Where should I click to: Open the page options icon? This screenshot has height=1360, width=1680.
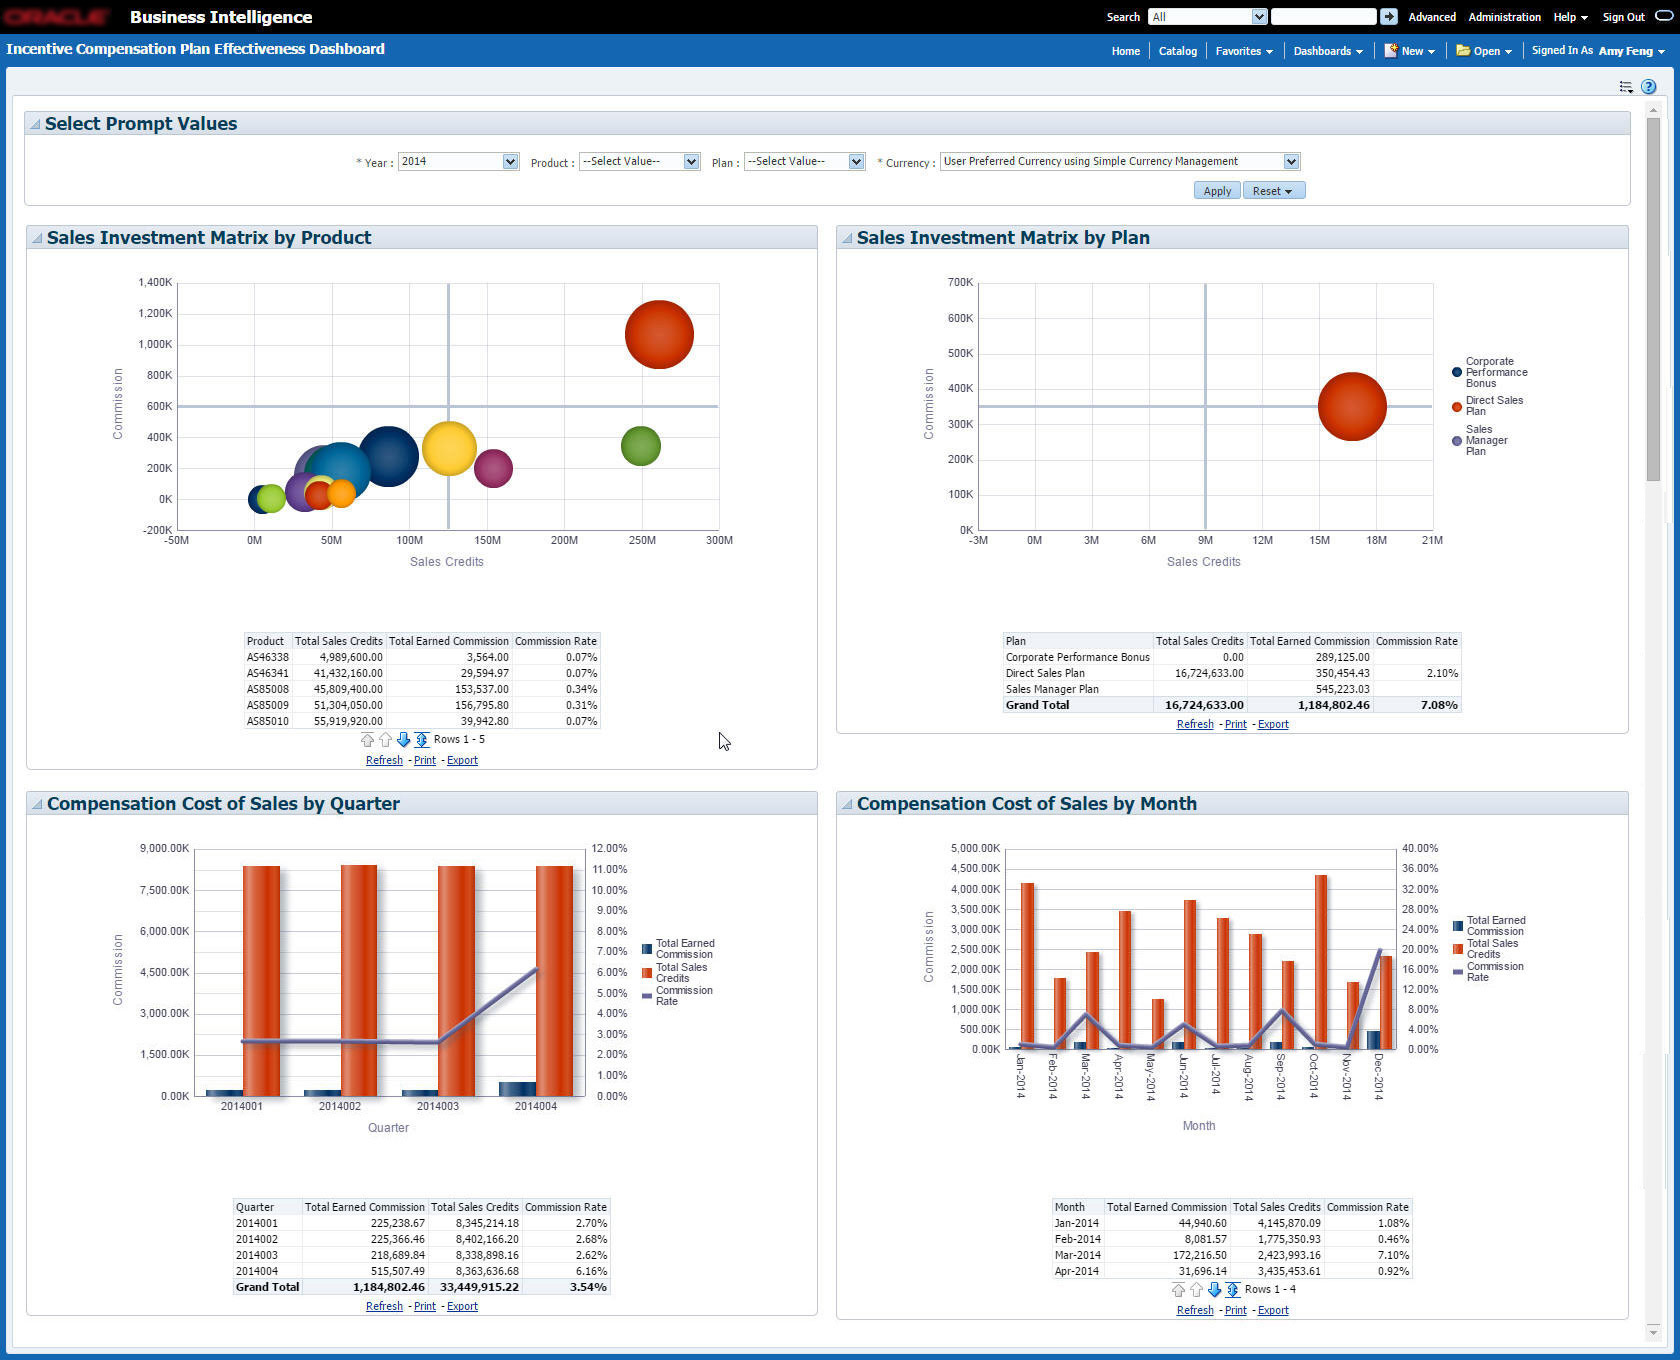coord(1626,87)
